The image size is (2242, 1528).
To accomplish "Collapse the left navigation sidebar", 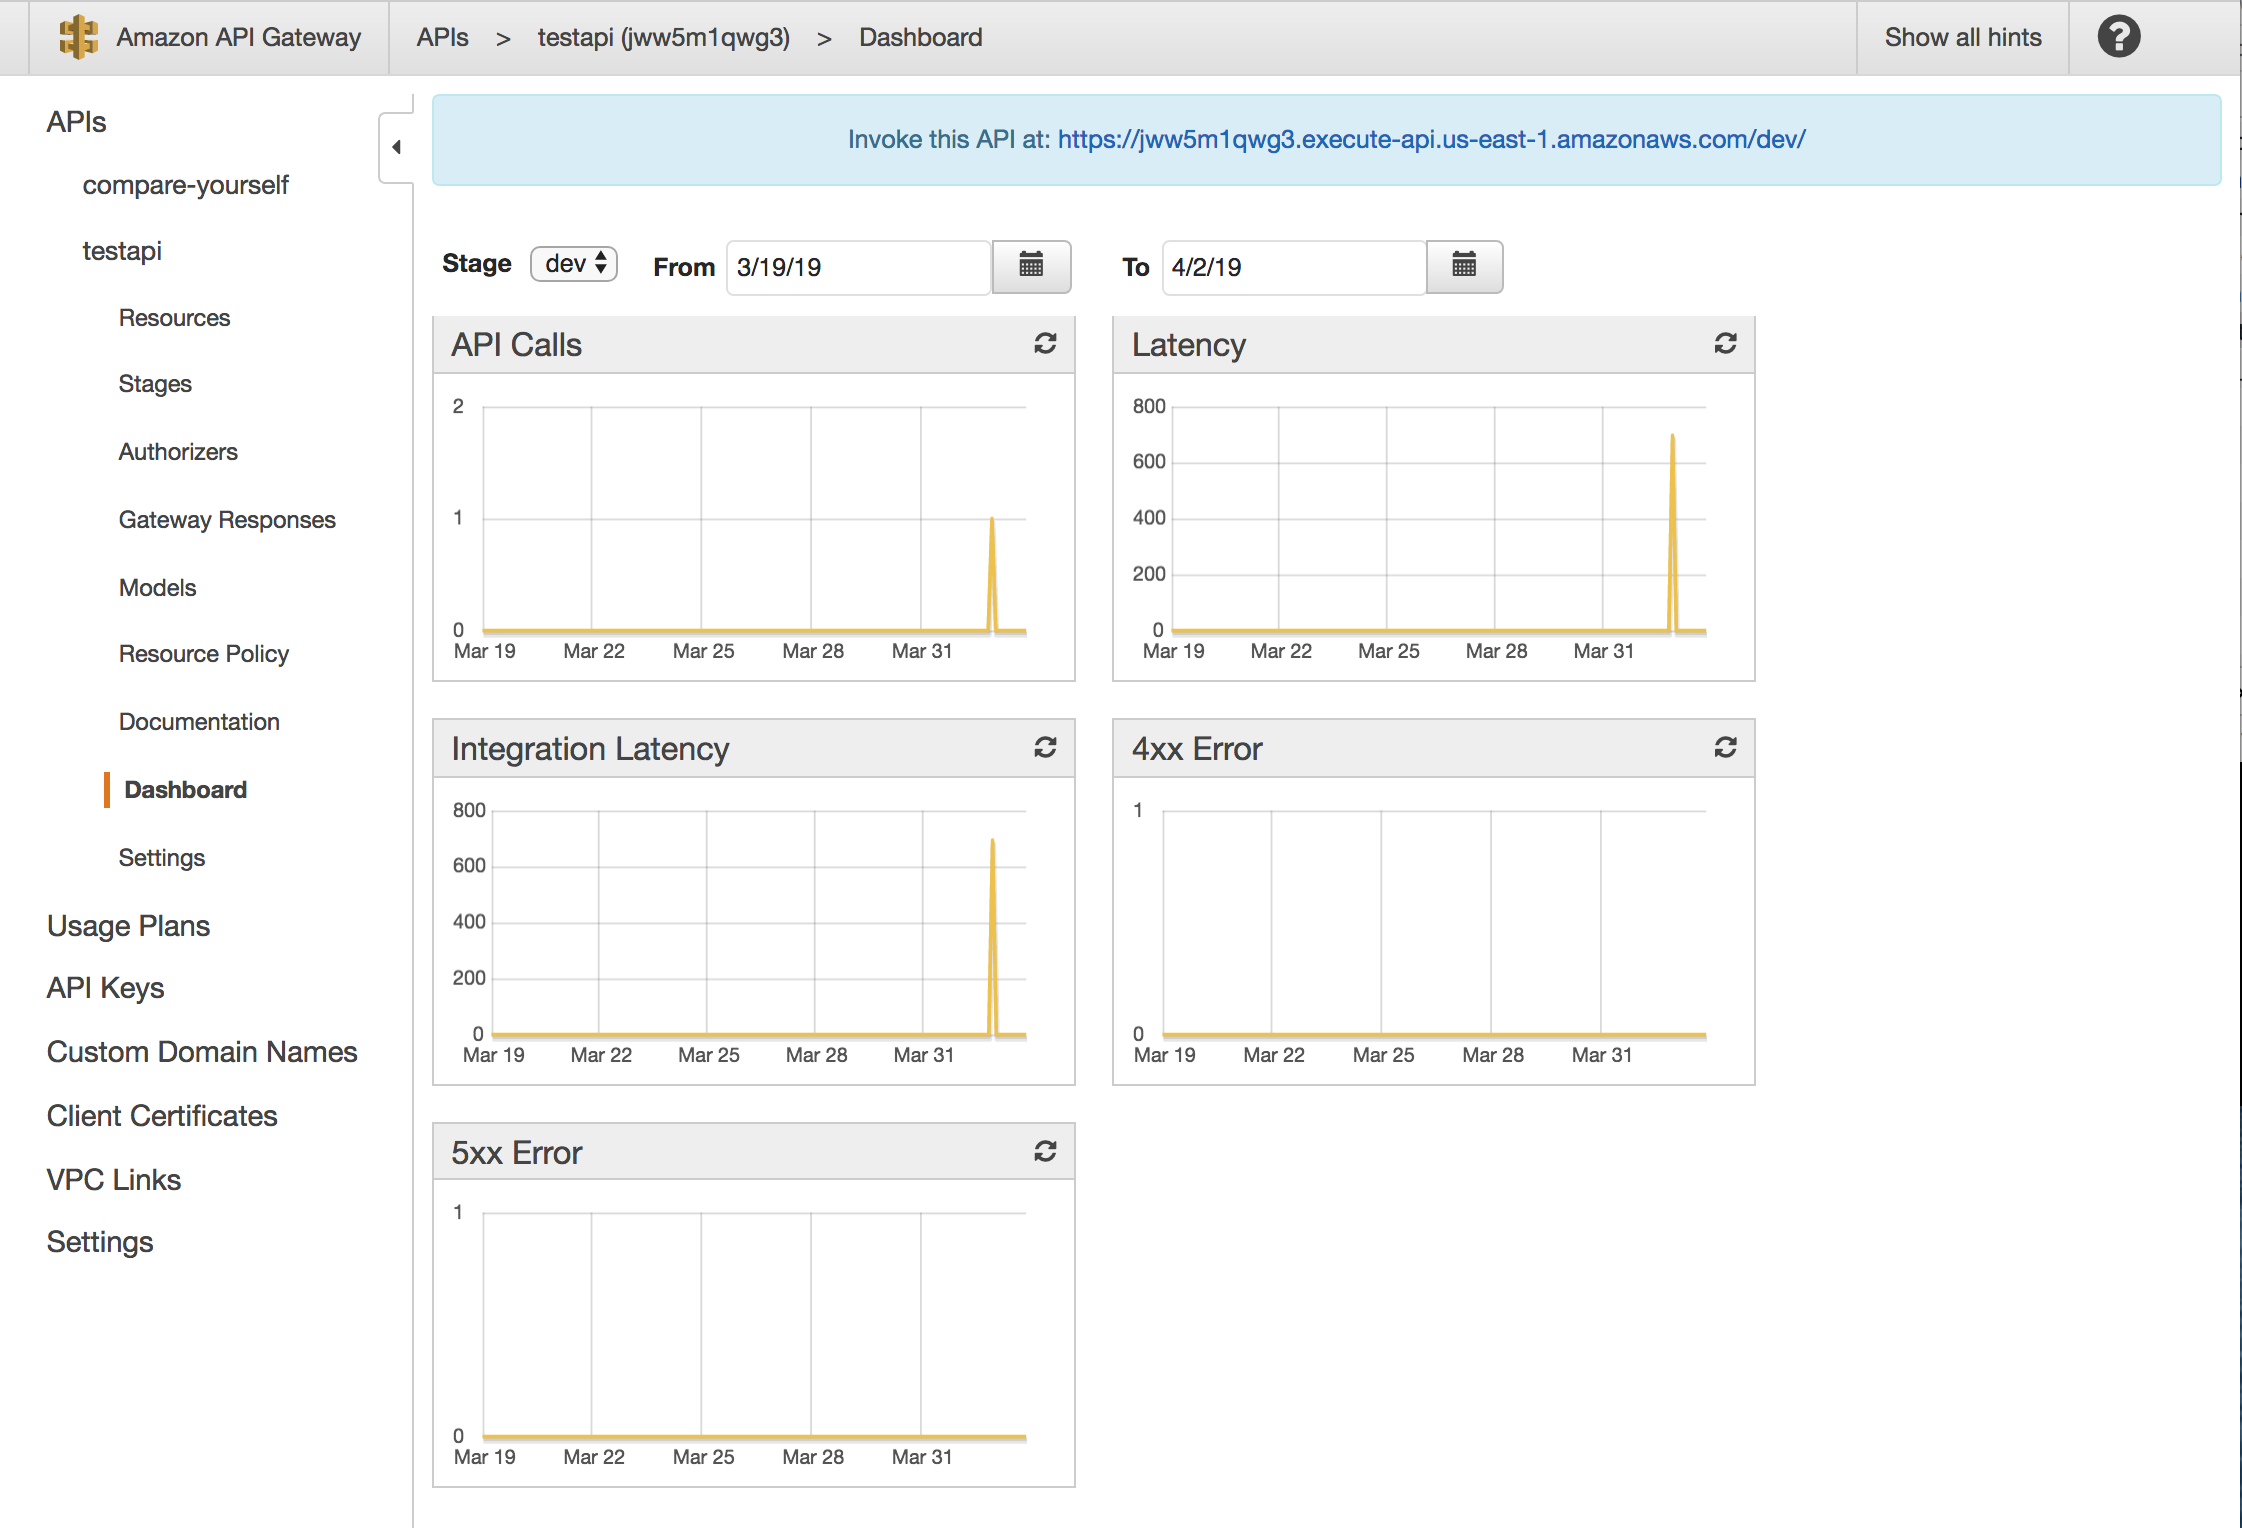I will 396,148.
